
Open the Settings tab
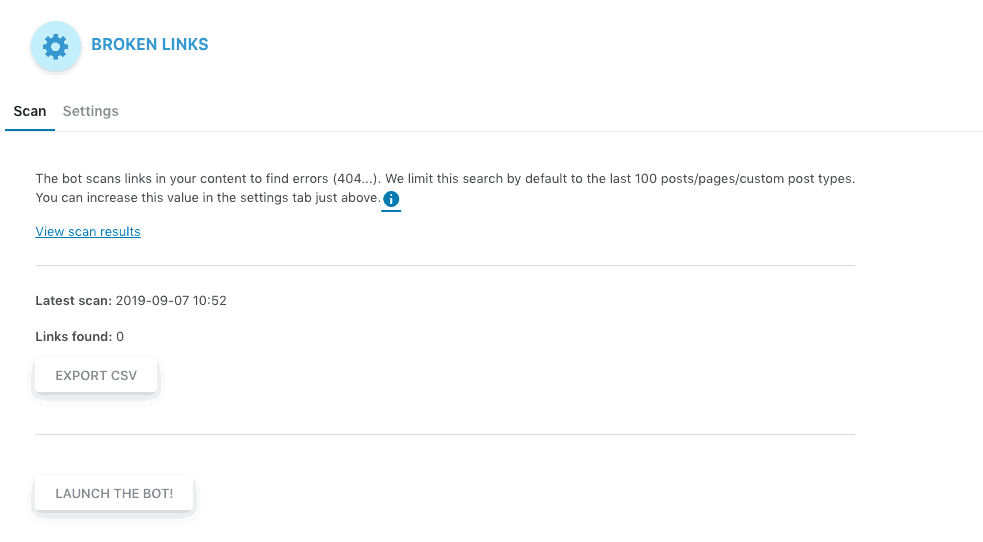click(x=90, y=112)
